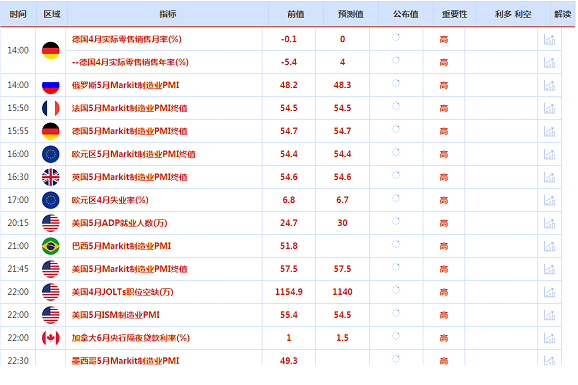Open chart icon for 德国5月Markit制造业PMI终值 row
This screenshot has width=578, height=385.
pos(549,131)
